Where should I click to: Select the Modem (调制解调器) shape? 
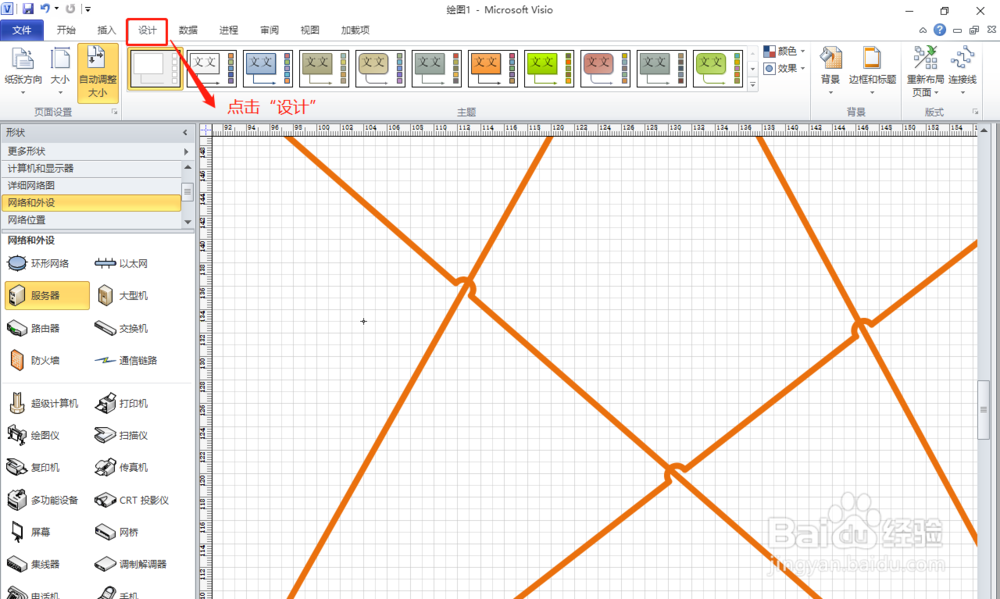point(131,564)
